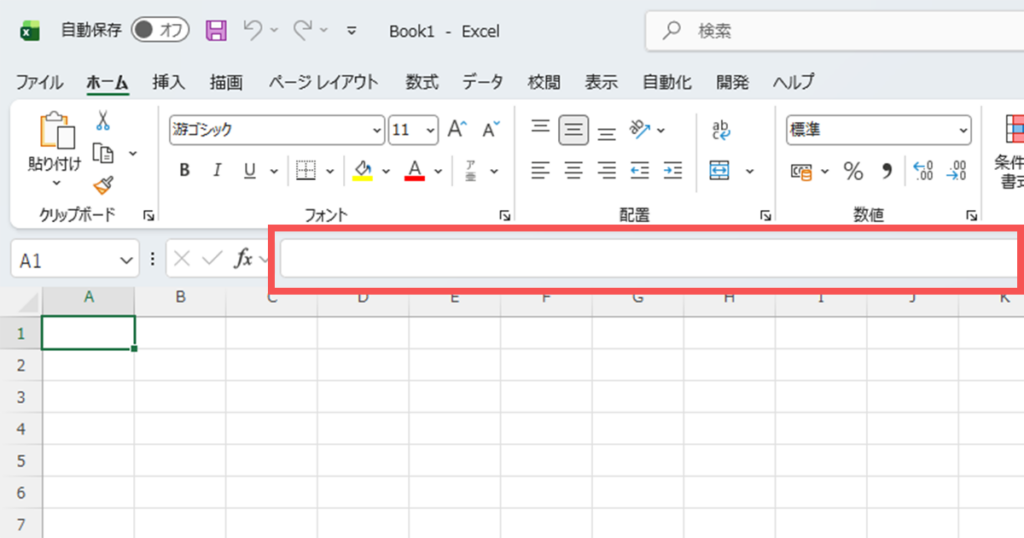Open the 数値 dialog launcher

tap(972, 215)
